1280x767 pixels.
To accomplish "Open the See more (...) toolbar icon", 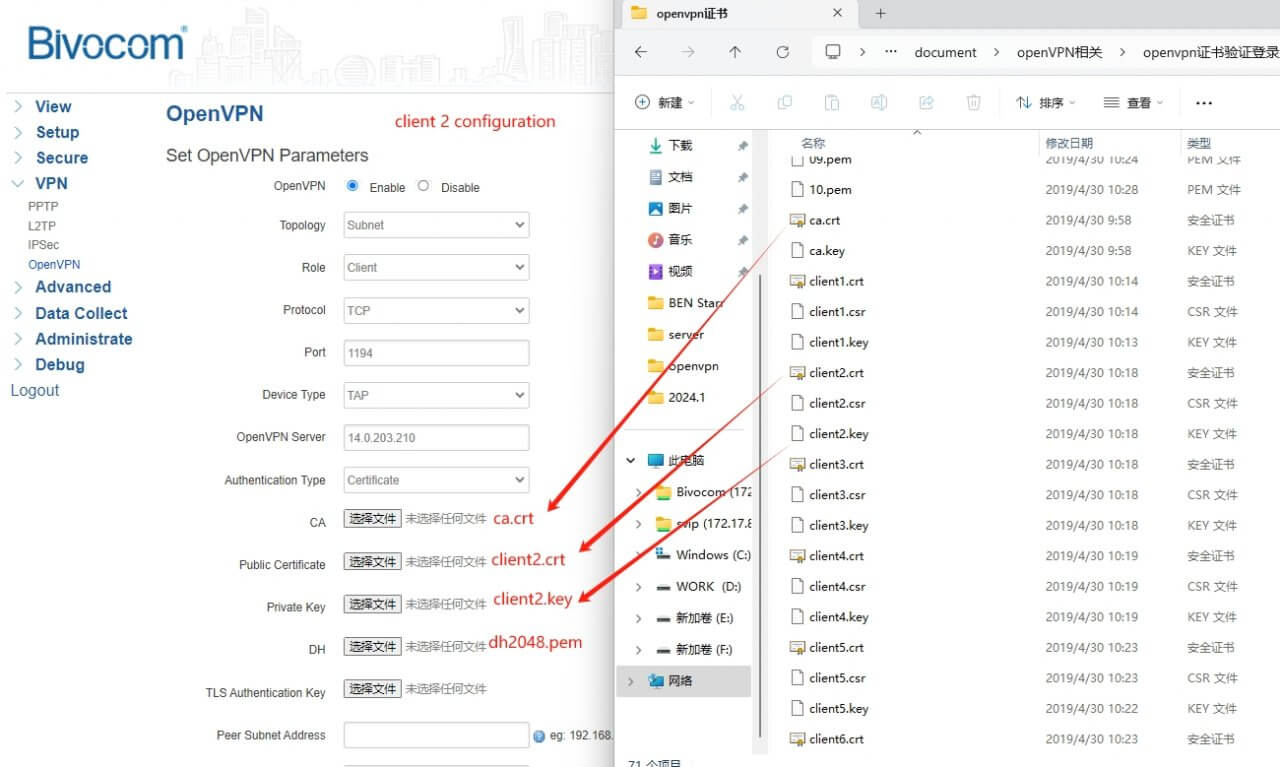I will tap(1204, 102).
